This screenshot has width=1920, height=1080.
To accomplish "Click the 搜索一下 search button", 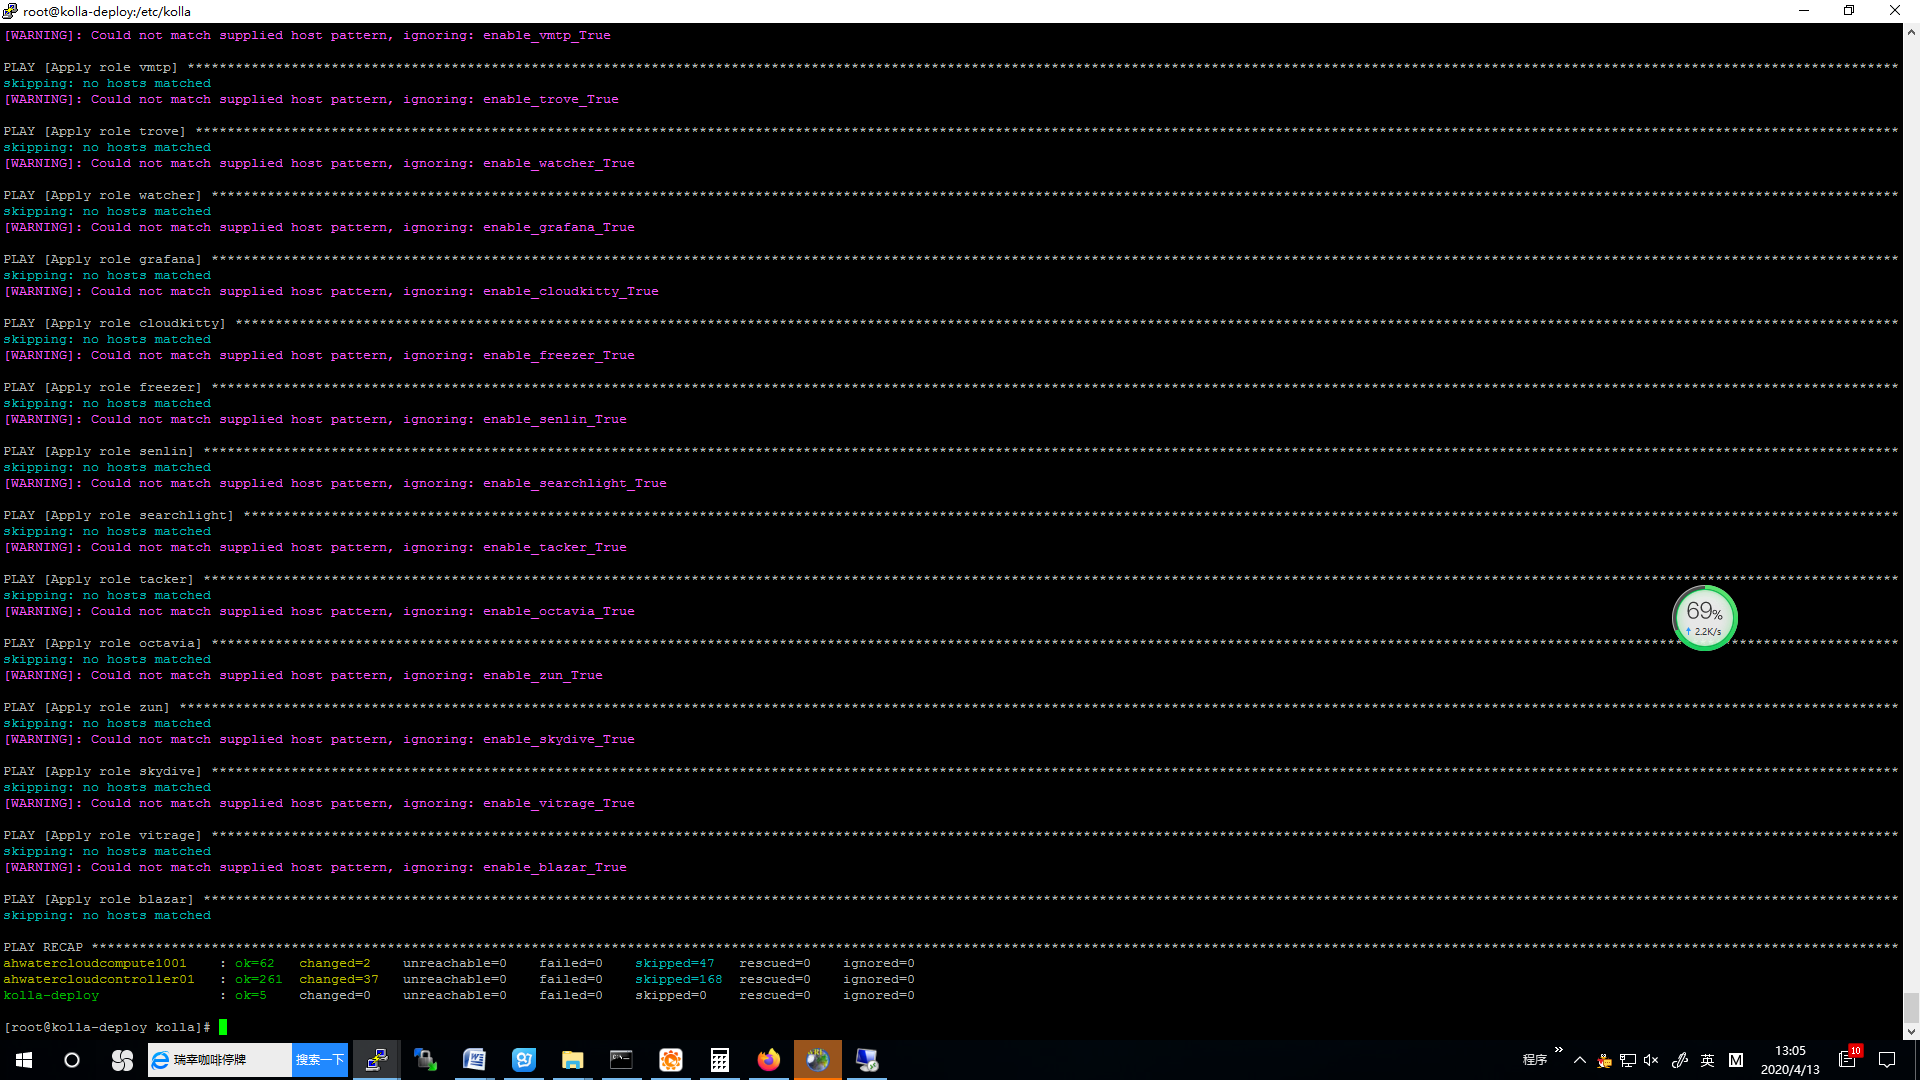I will point(320,1060).
